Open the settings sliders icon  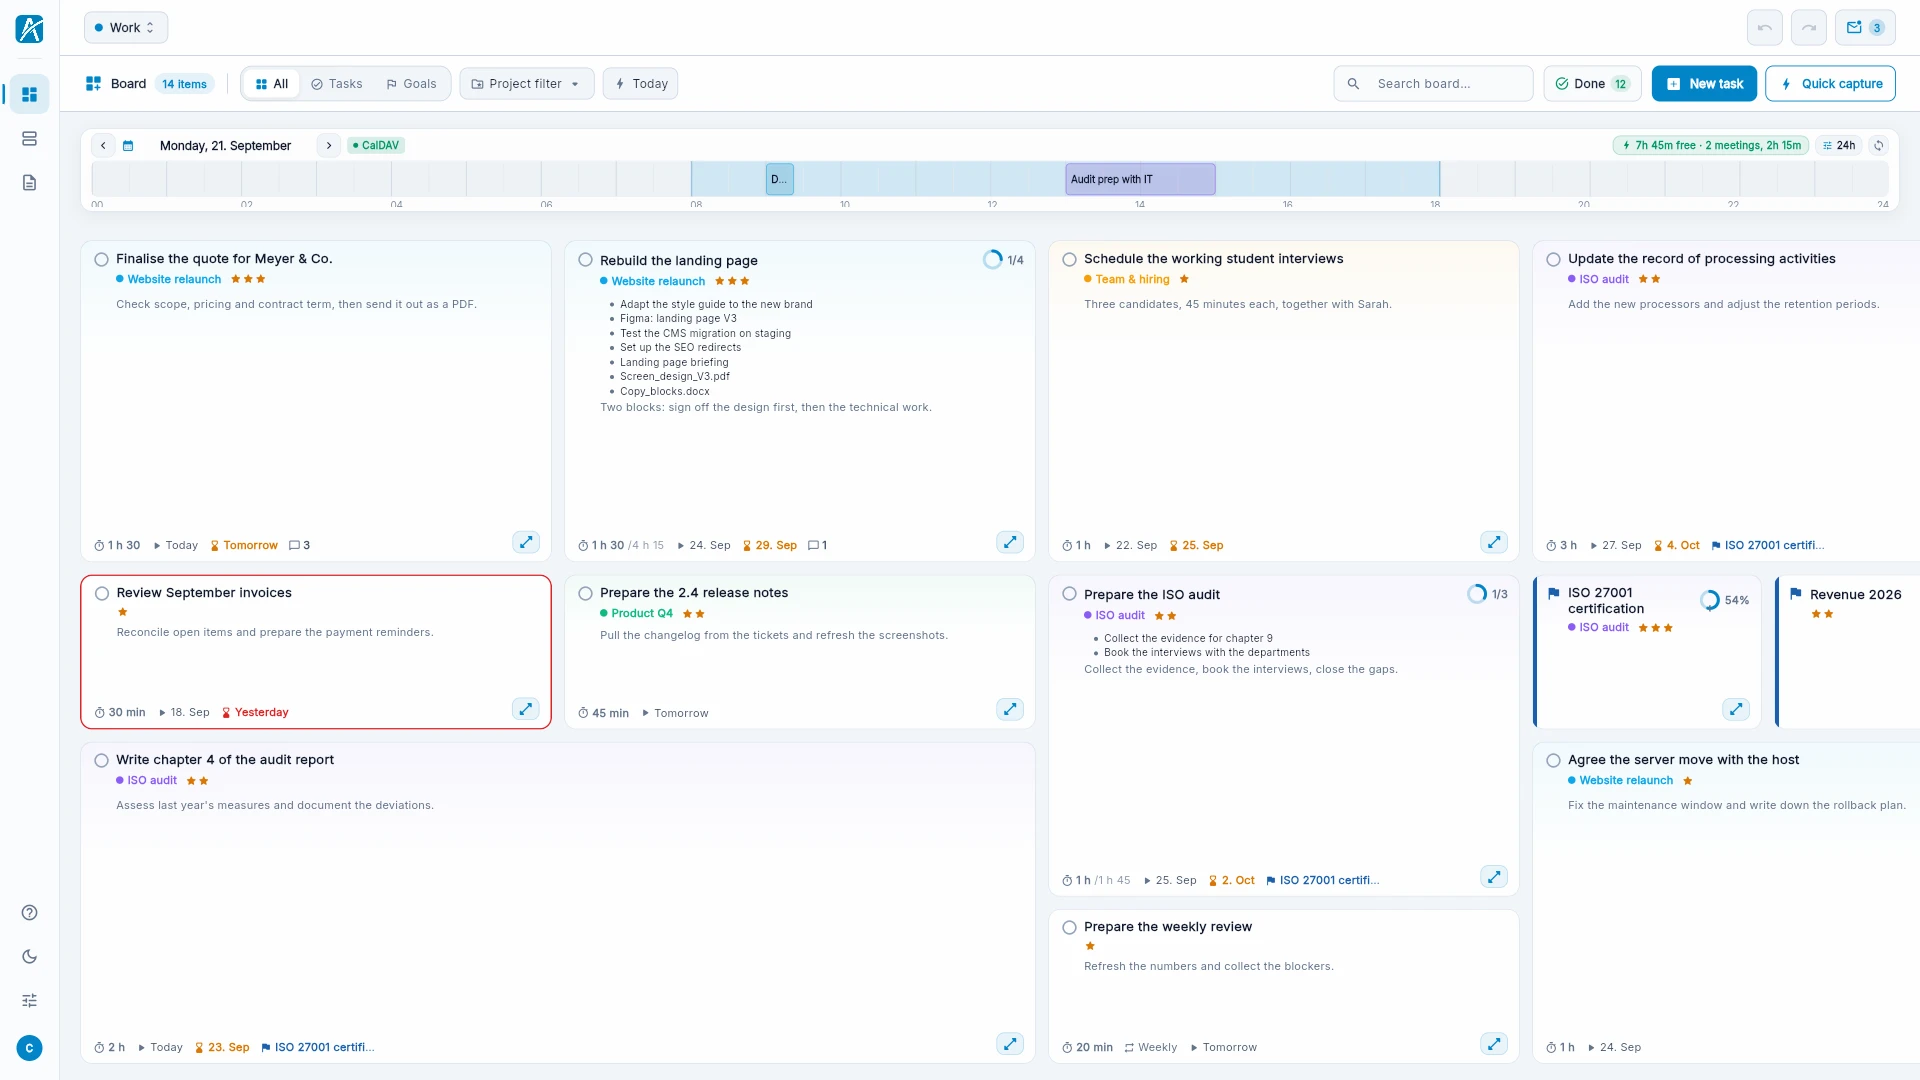click(x=29, y=1000)
